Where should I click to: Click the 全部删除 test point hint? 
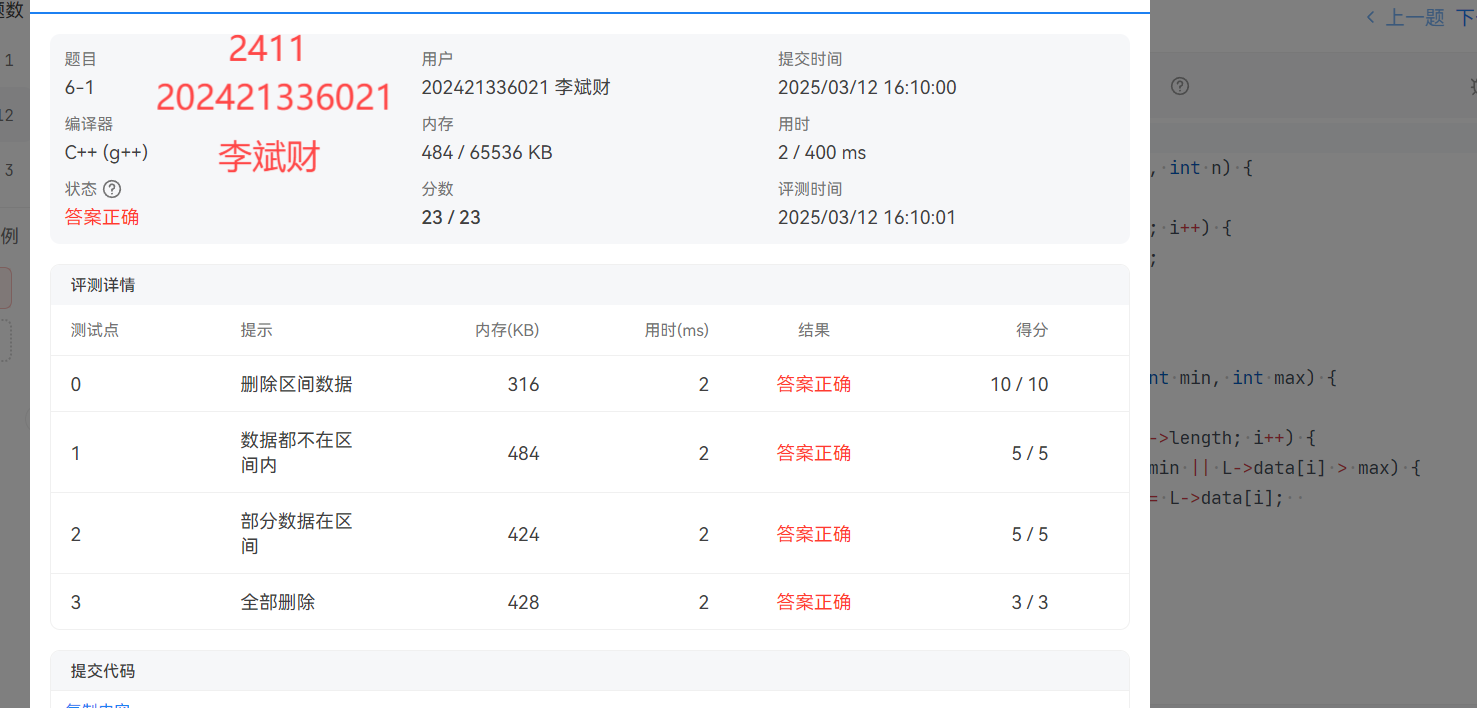(277, 602)
